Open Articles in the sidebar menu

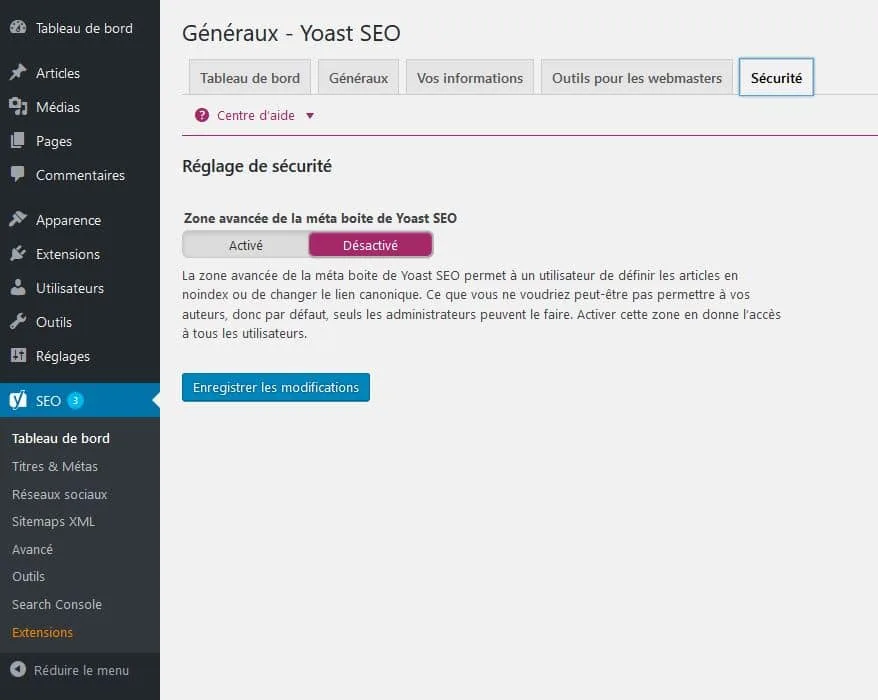pos(80,73)
